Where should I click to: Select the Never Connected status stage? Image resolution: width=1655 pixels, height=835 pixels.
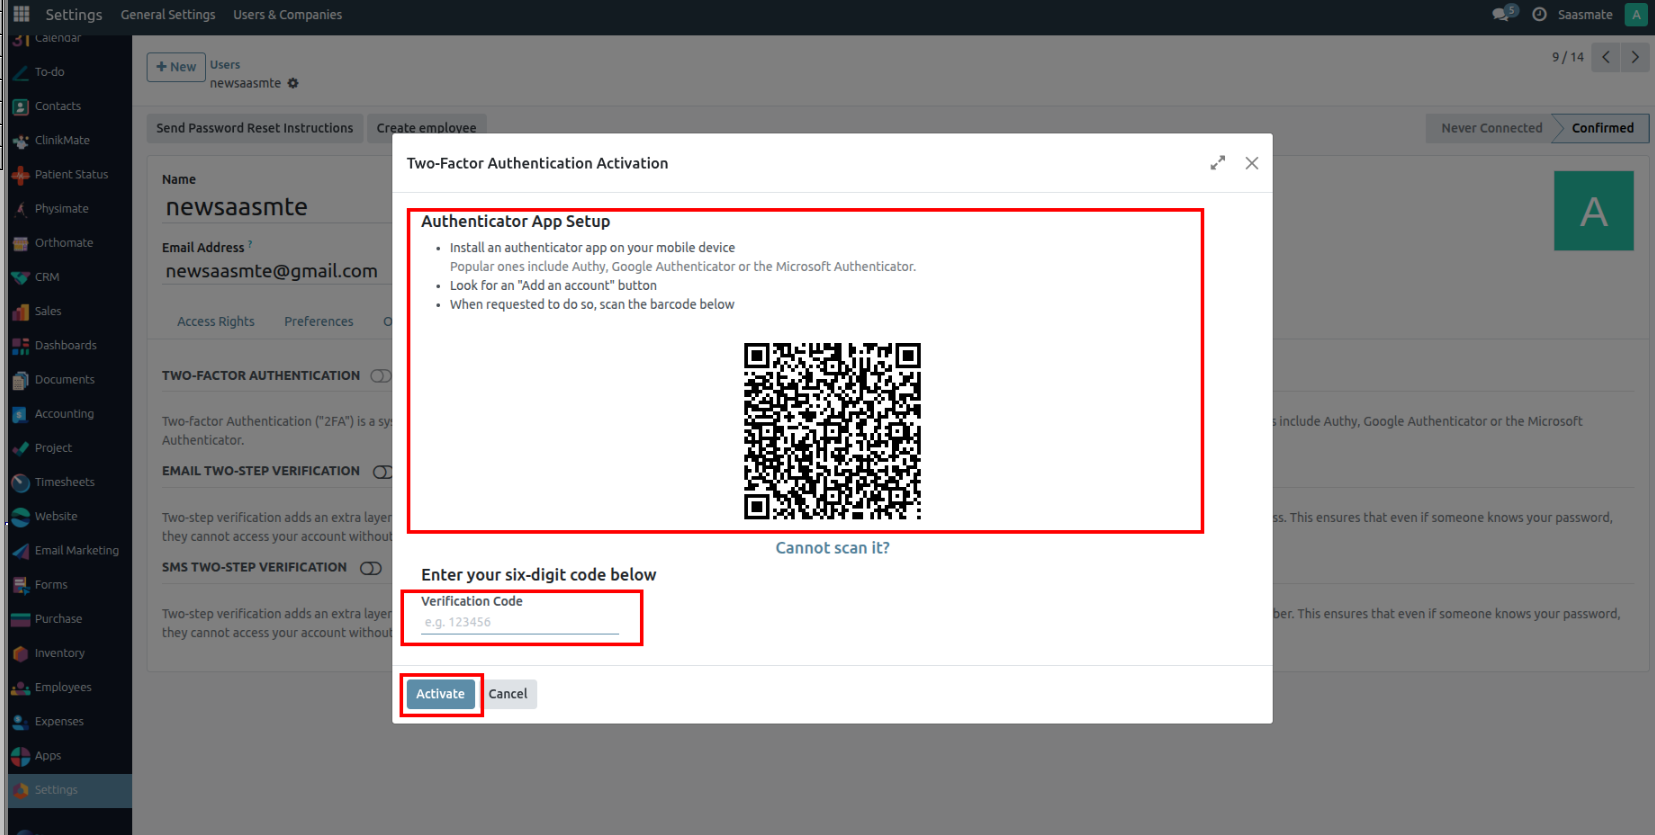click(x=1491, y=128)
